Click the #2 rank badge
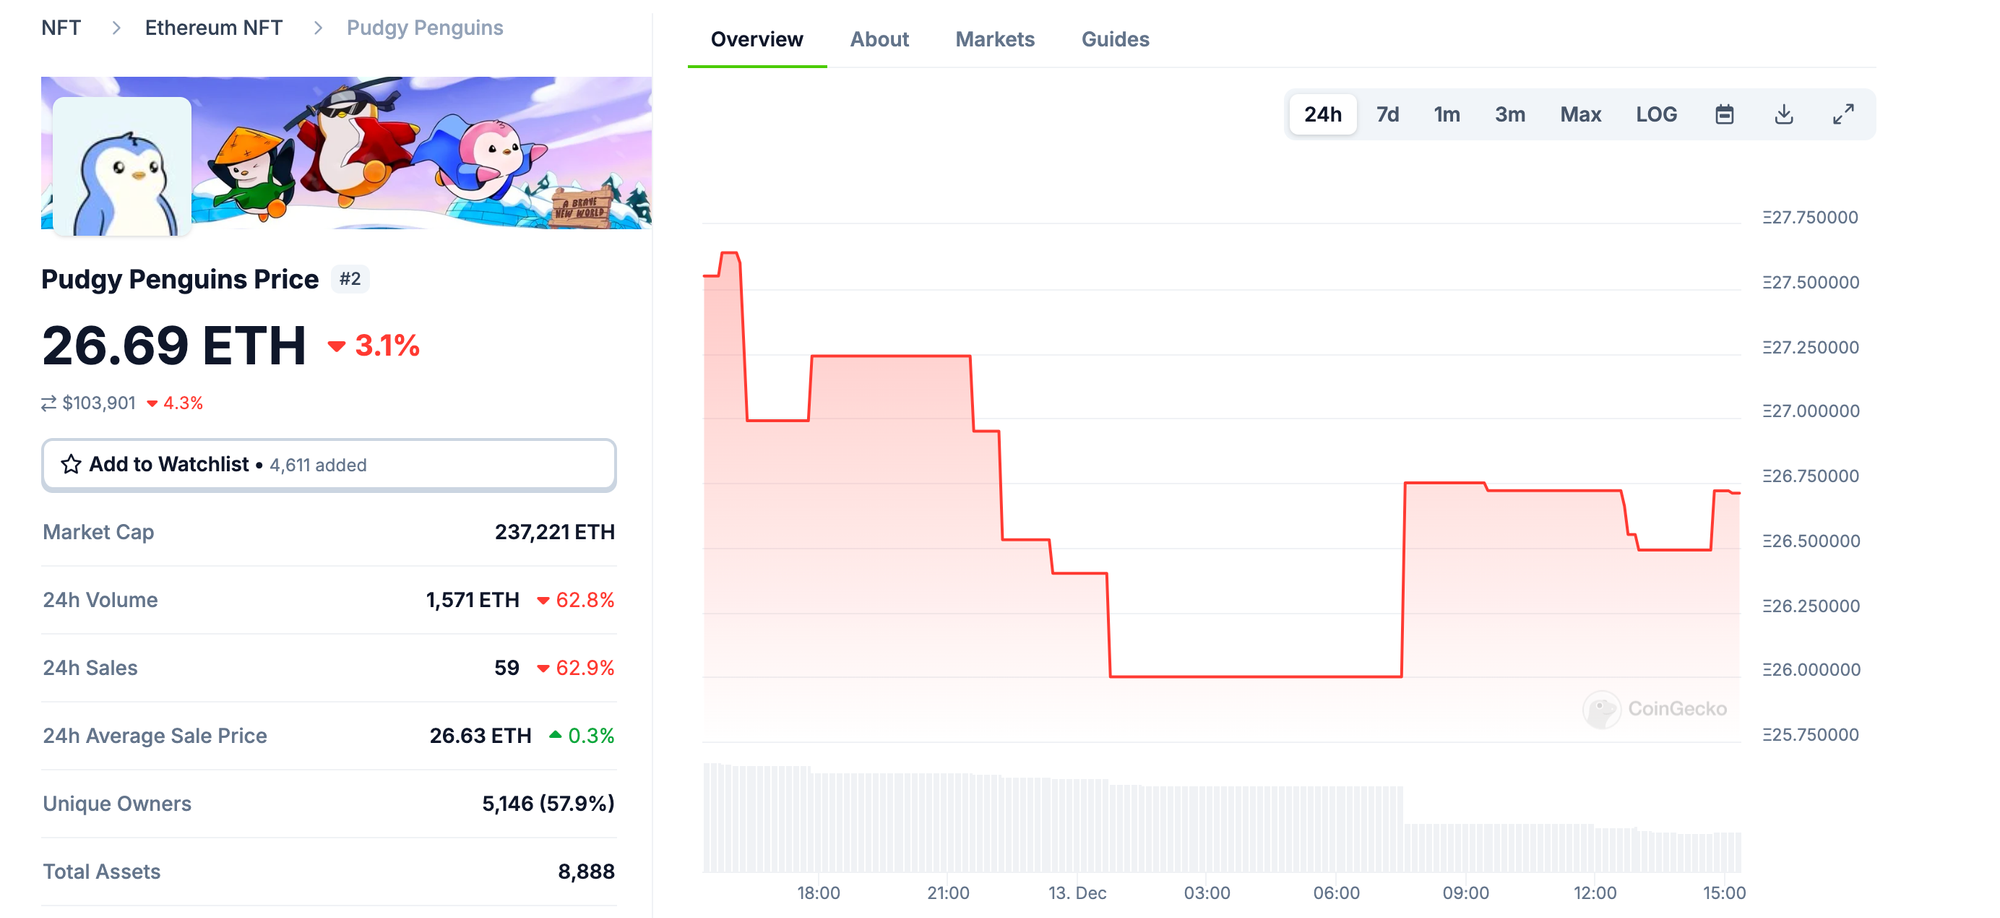The height and width of the screenshot is (918, 2000). (350, 279)
